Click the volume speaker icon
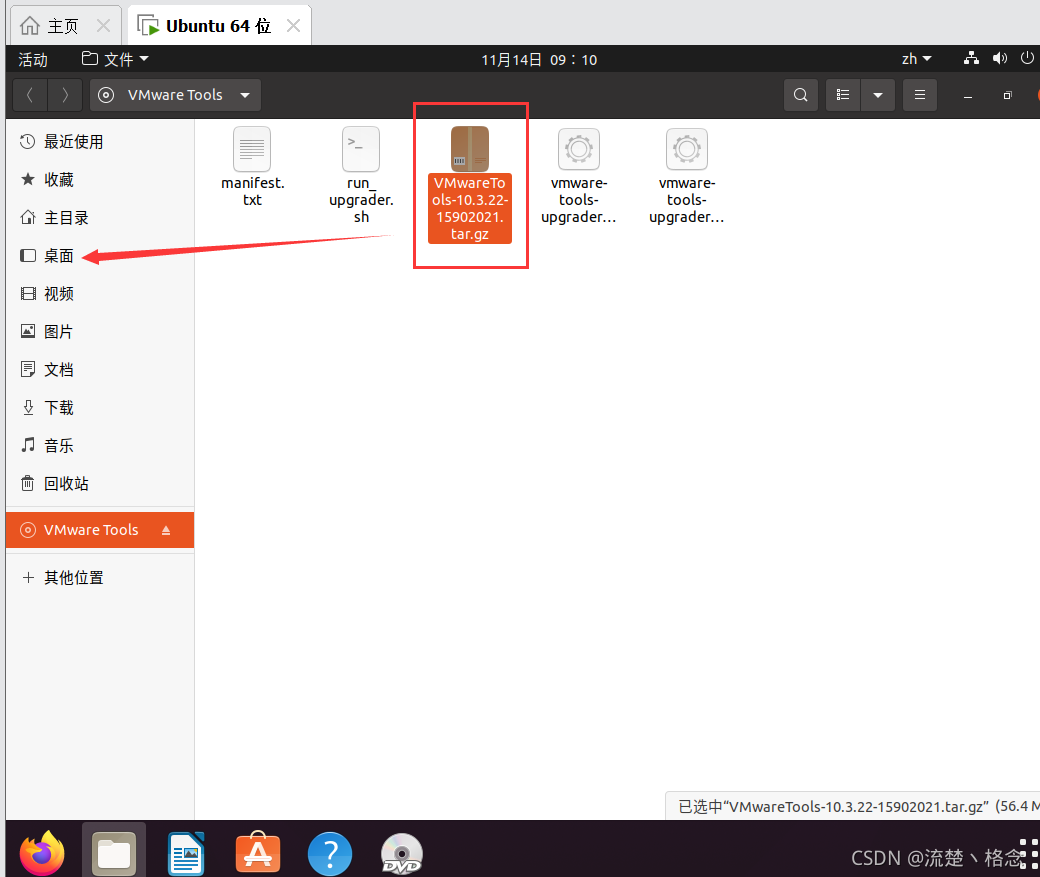1040x877 pixels. 1000,58
